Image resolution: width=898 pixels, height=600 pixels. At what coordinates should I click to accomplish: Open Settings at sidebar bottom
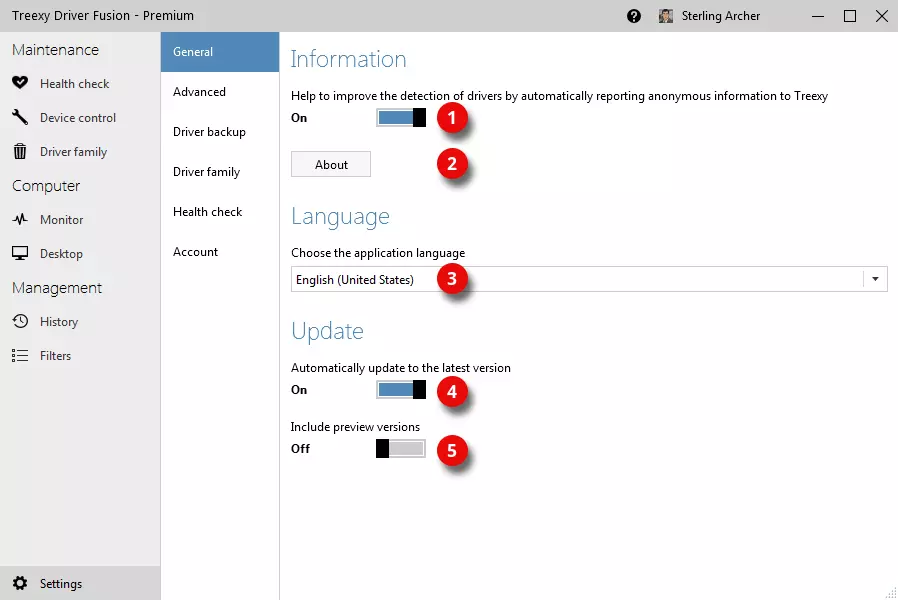pyautogui.click(x=80, y=583)
